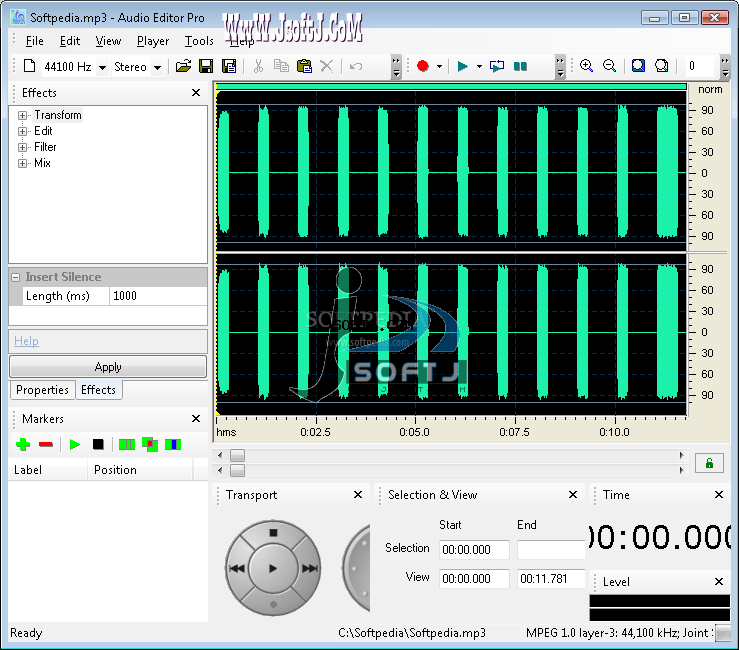
Task: Close the Selection & View panel
Action: tap(573, 494)
